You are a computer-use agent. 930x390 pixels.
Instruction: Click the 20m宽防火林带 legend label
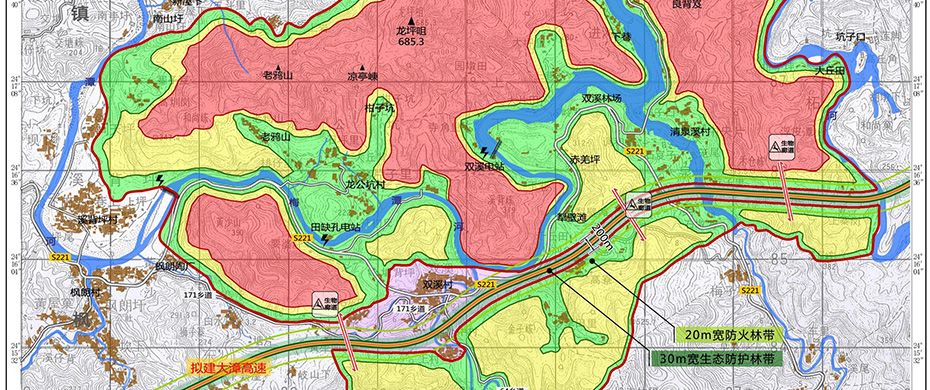point(729,335)
